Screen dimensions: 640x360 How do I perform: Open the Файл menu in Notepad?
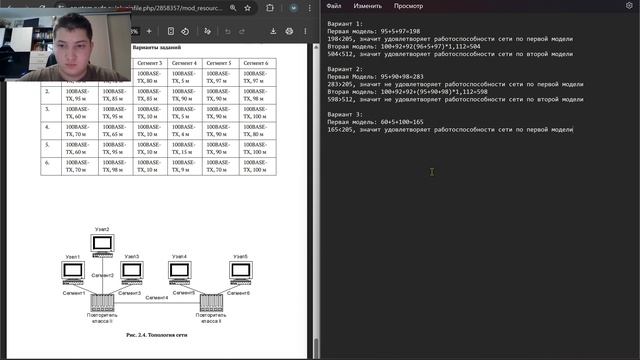(334, 6)
